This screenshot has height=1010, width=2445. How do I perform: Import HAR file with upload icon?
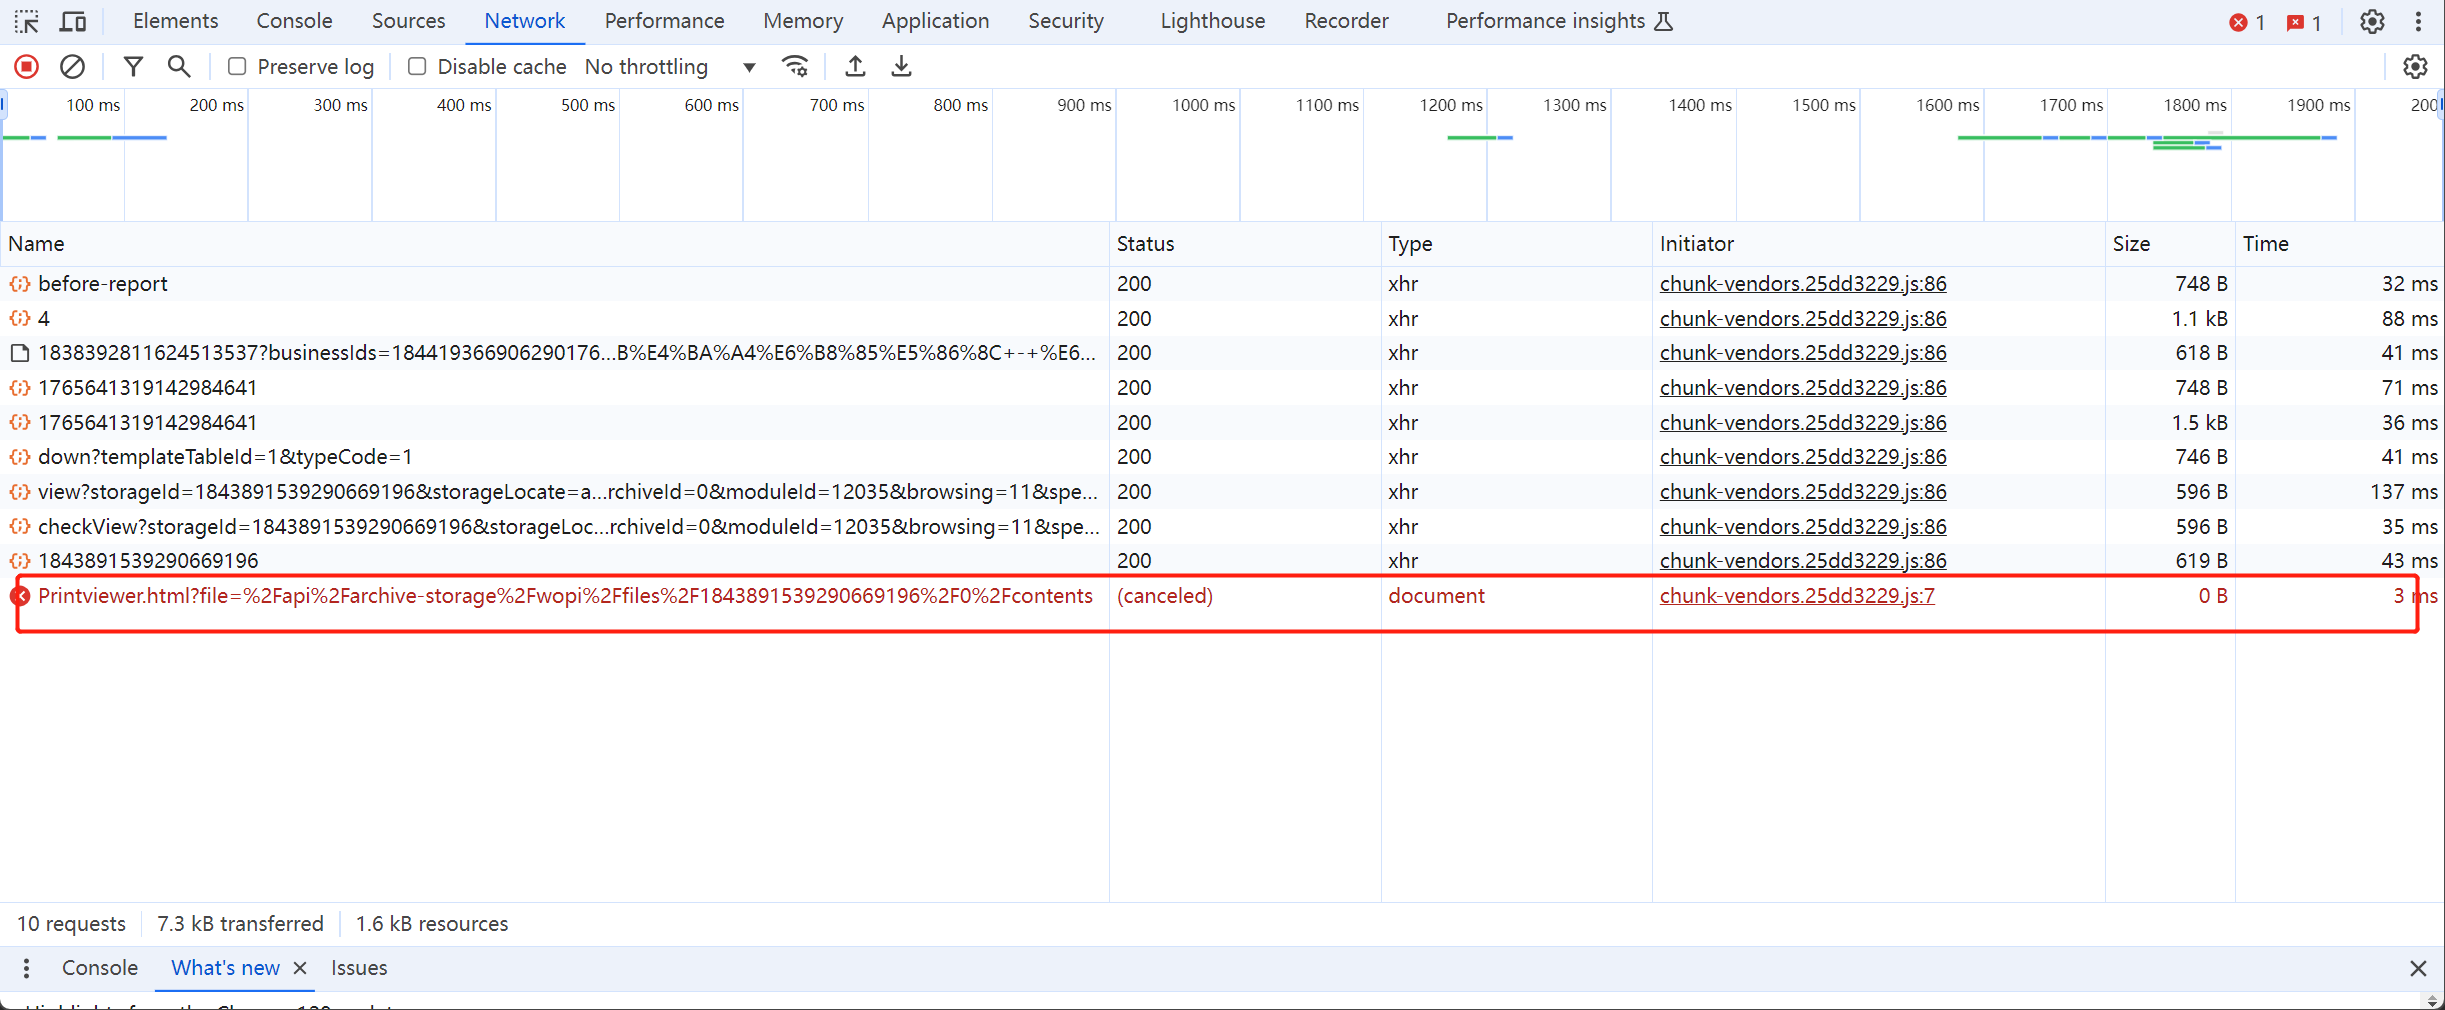tap(855, 67)
